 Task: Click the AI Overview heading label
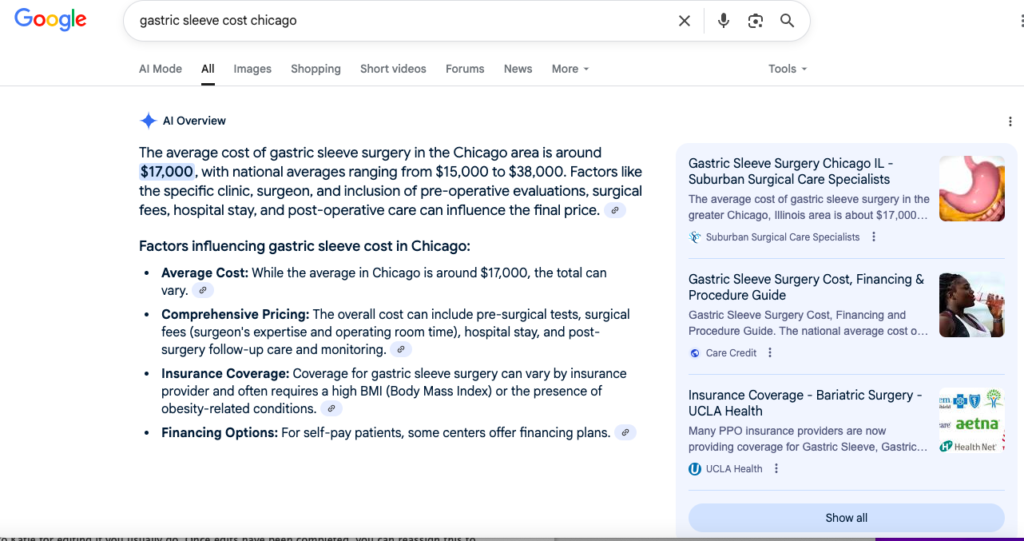point(194,121)
